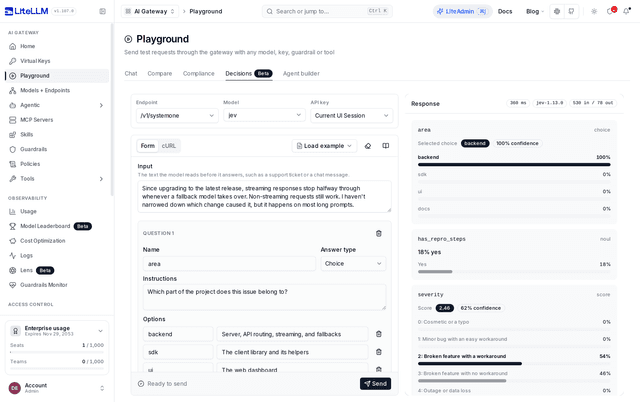Clear form with eraser icon

tap(368, 146)
